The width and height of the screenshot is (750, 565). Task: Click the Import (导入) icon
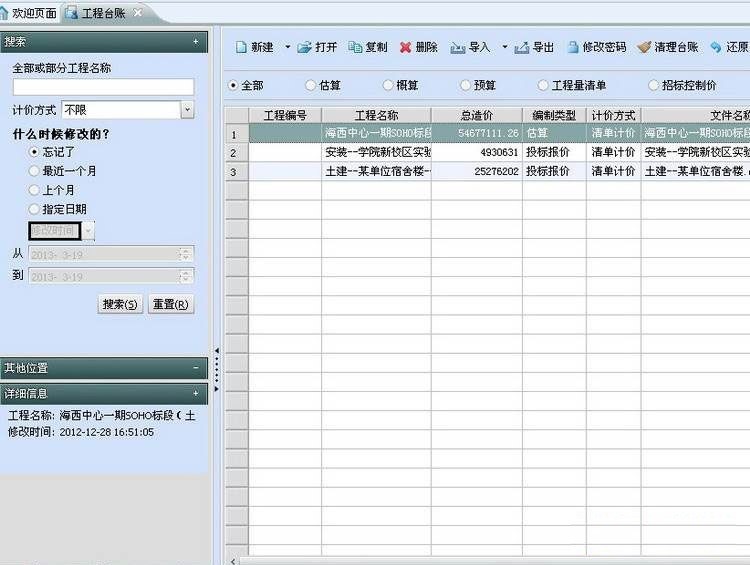click(457, 47)
